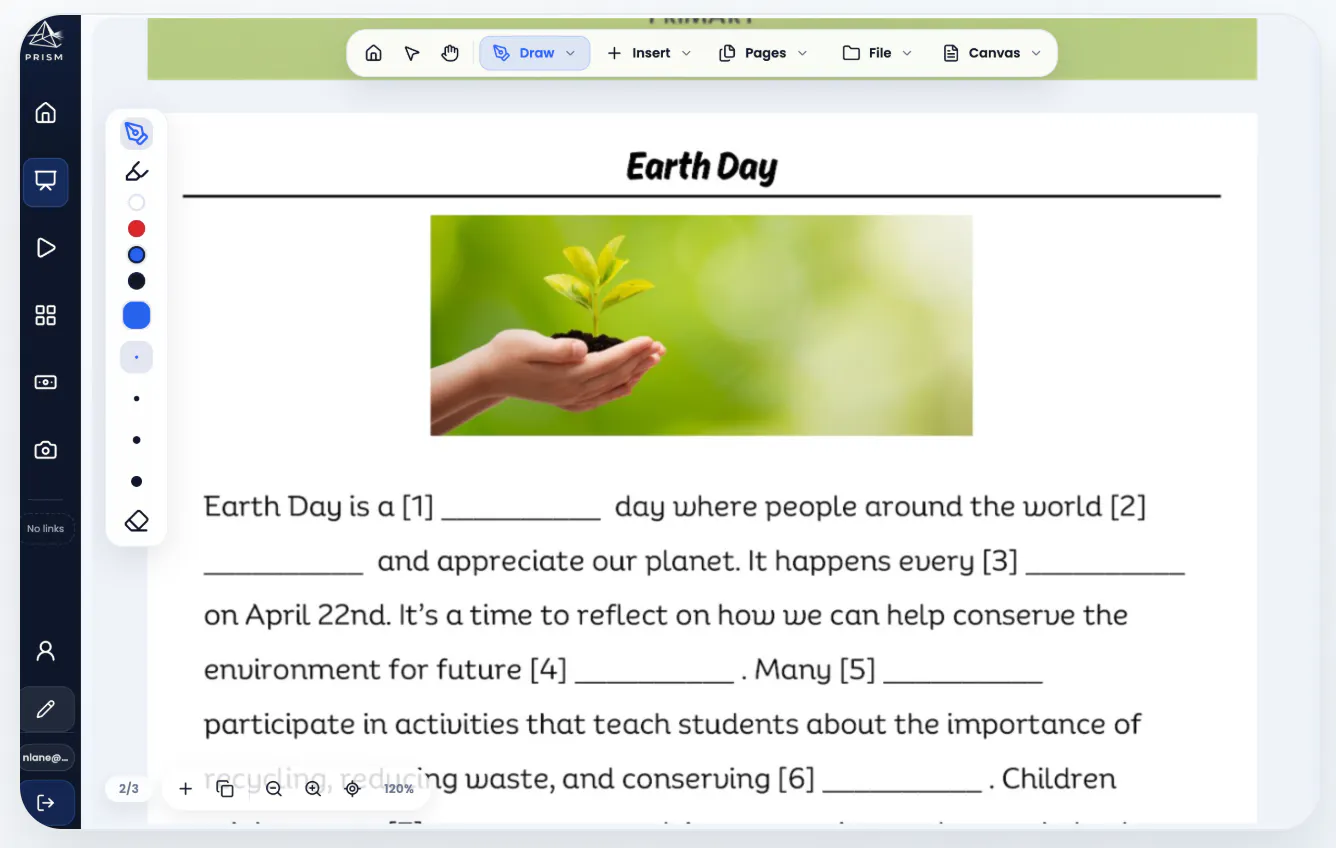Click the home icon in top toolbar
The width and height of the screenshot is (1336, 848).
(x=373, y=53)
